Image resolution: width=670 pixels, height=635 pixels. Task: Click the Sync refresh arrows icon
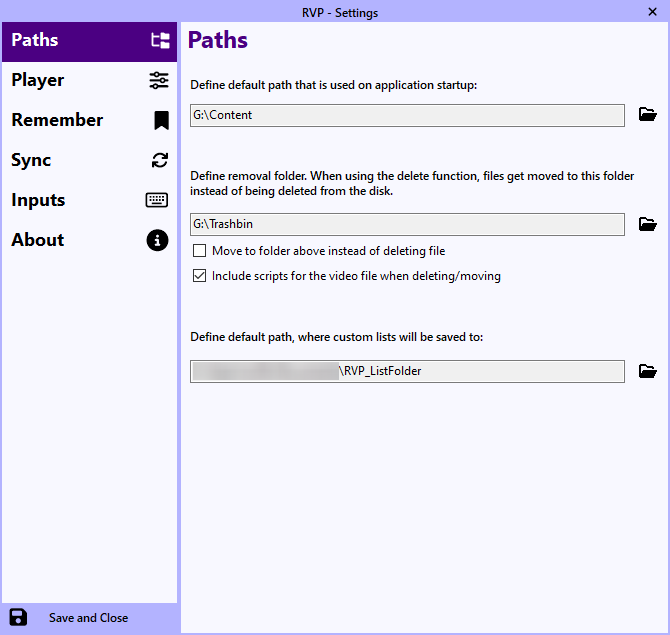pos(159,160)
